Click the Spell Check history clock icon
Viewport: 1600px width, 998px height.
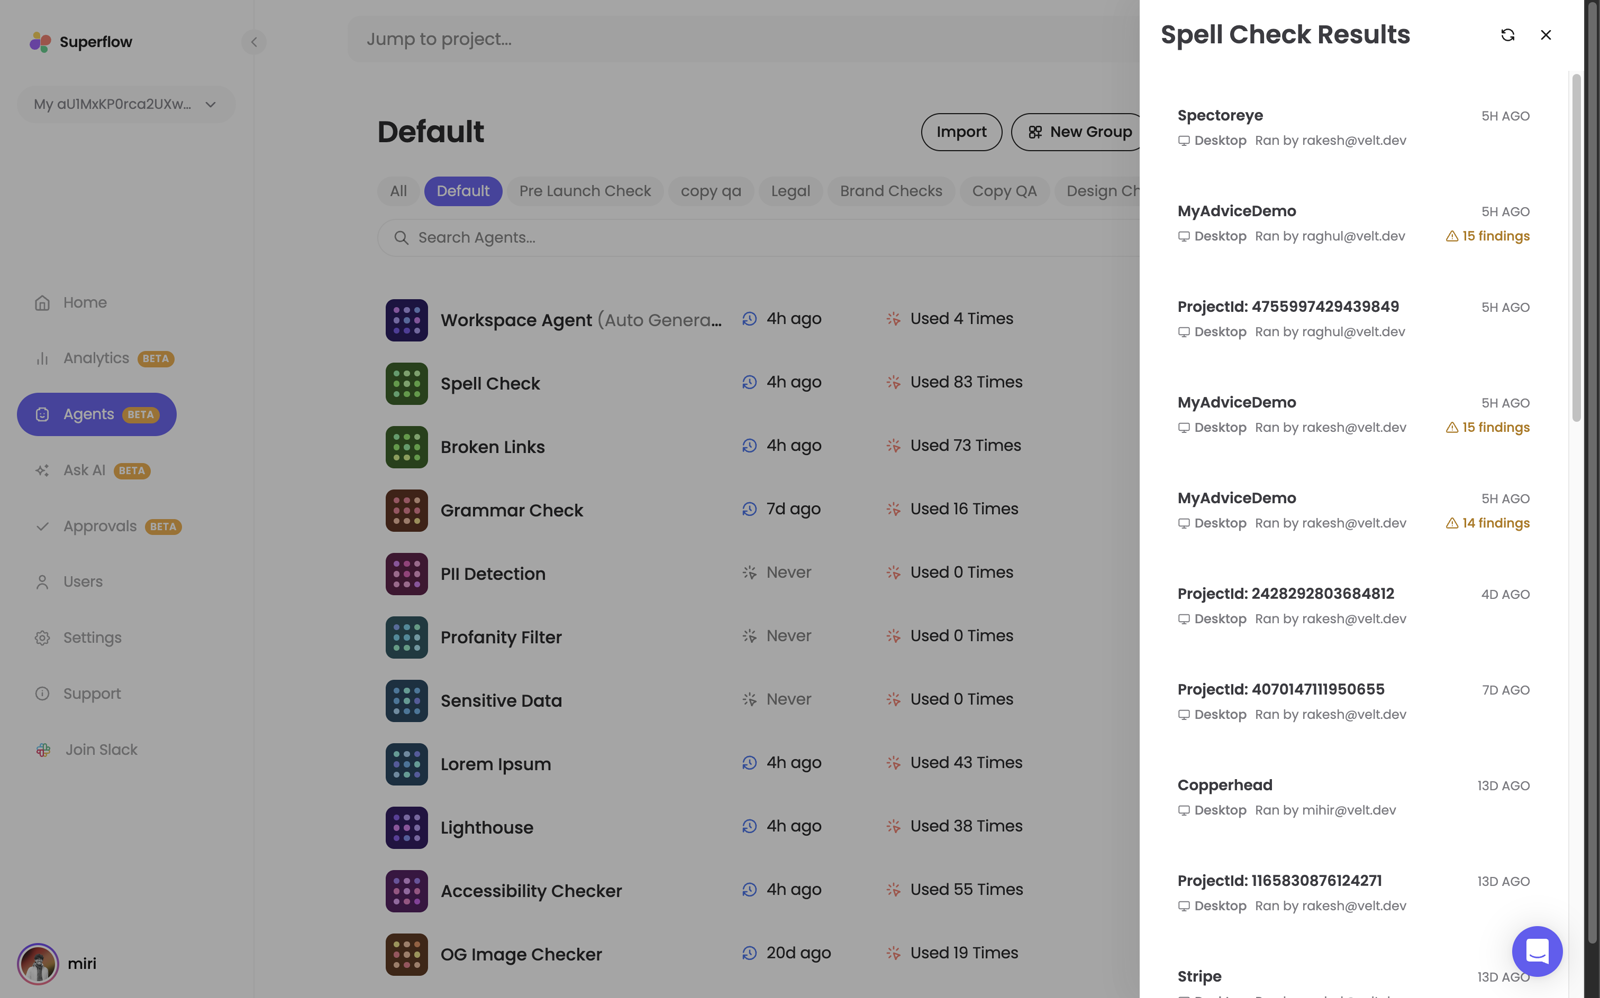[x=749, y=382]
